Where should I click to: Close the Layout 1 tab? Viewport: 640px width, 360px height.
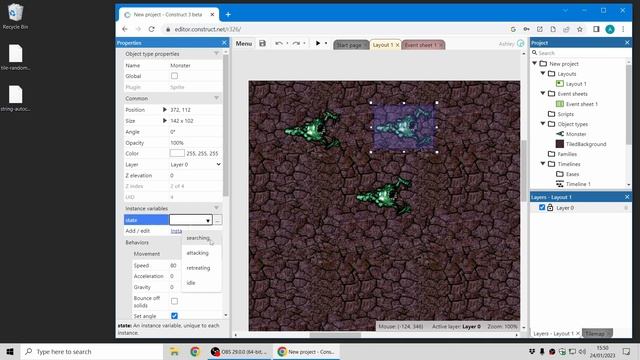click(397, 45)
